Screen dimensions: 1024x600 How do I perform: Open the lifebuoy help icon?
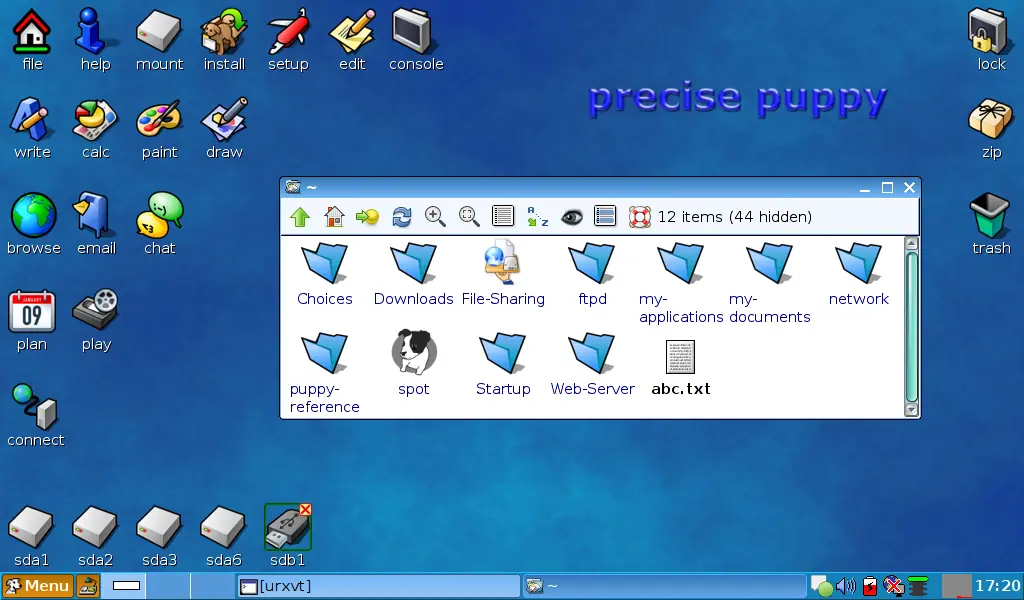click(639, 216)
